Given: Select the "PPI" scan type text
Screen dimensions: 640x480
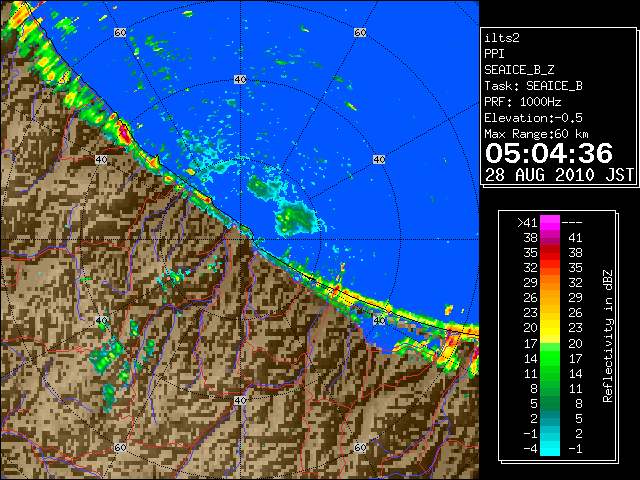Looking at the screenshot, I should coord(494,54).
